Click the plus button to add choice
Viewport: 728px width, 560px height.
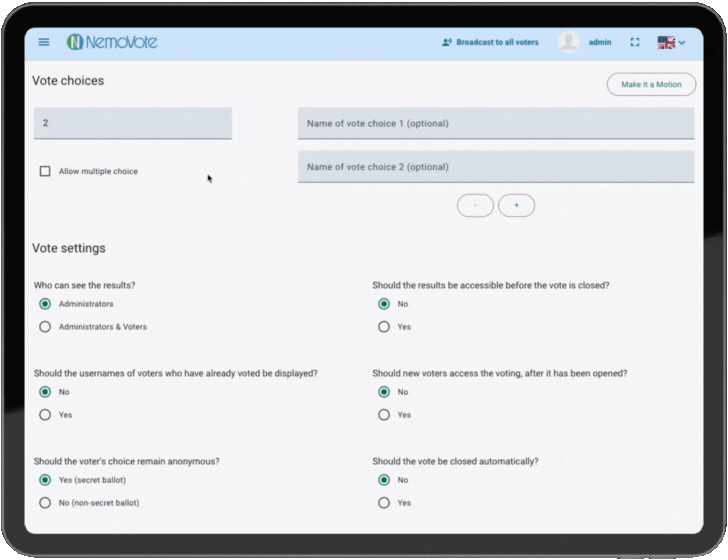point(516,205)
